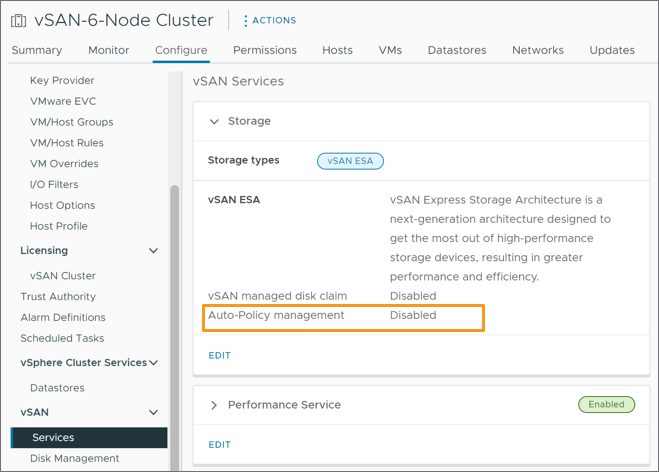Select Trust Authority in the sidebar
The image size is (659, 473).
pos(58,297)
